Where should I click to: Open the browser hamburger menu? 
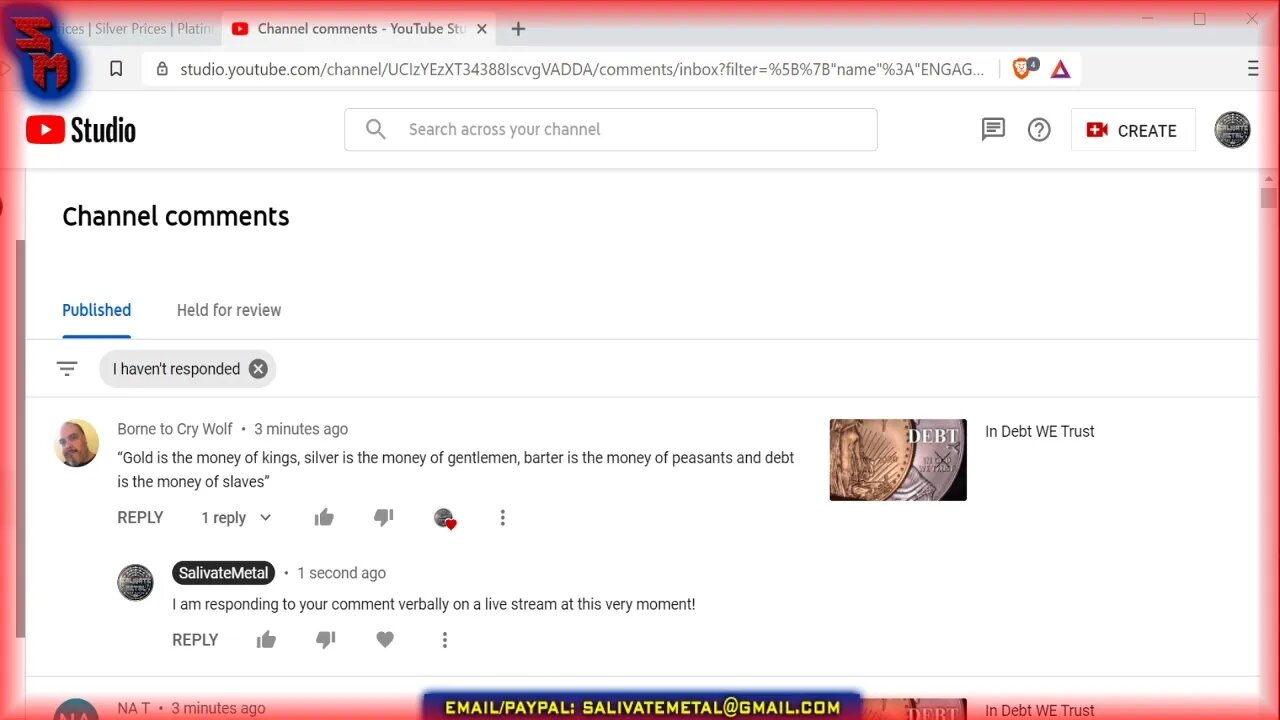pyautogui.click(x=1253, y=69)
